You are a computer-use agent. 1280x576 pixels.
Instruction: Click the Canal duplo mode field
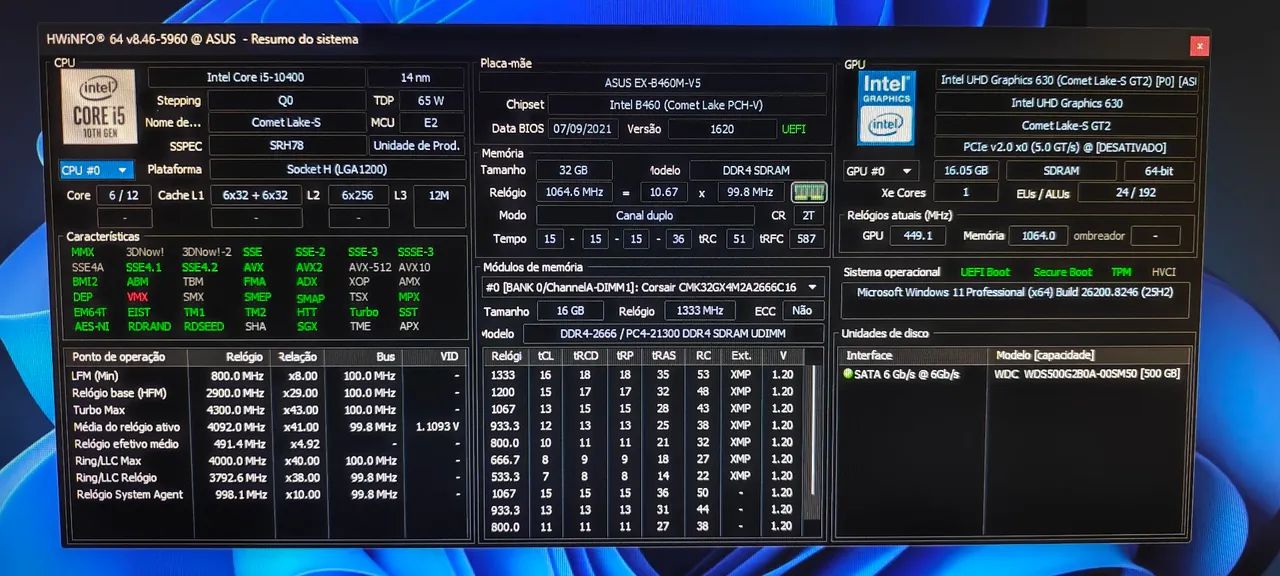pyautogui.click(x=645, y=215)
